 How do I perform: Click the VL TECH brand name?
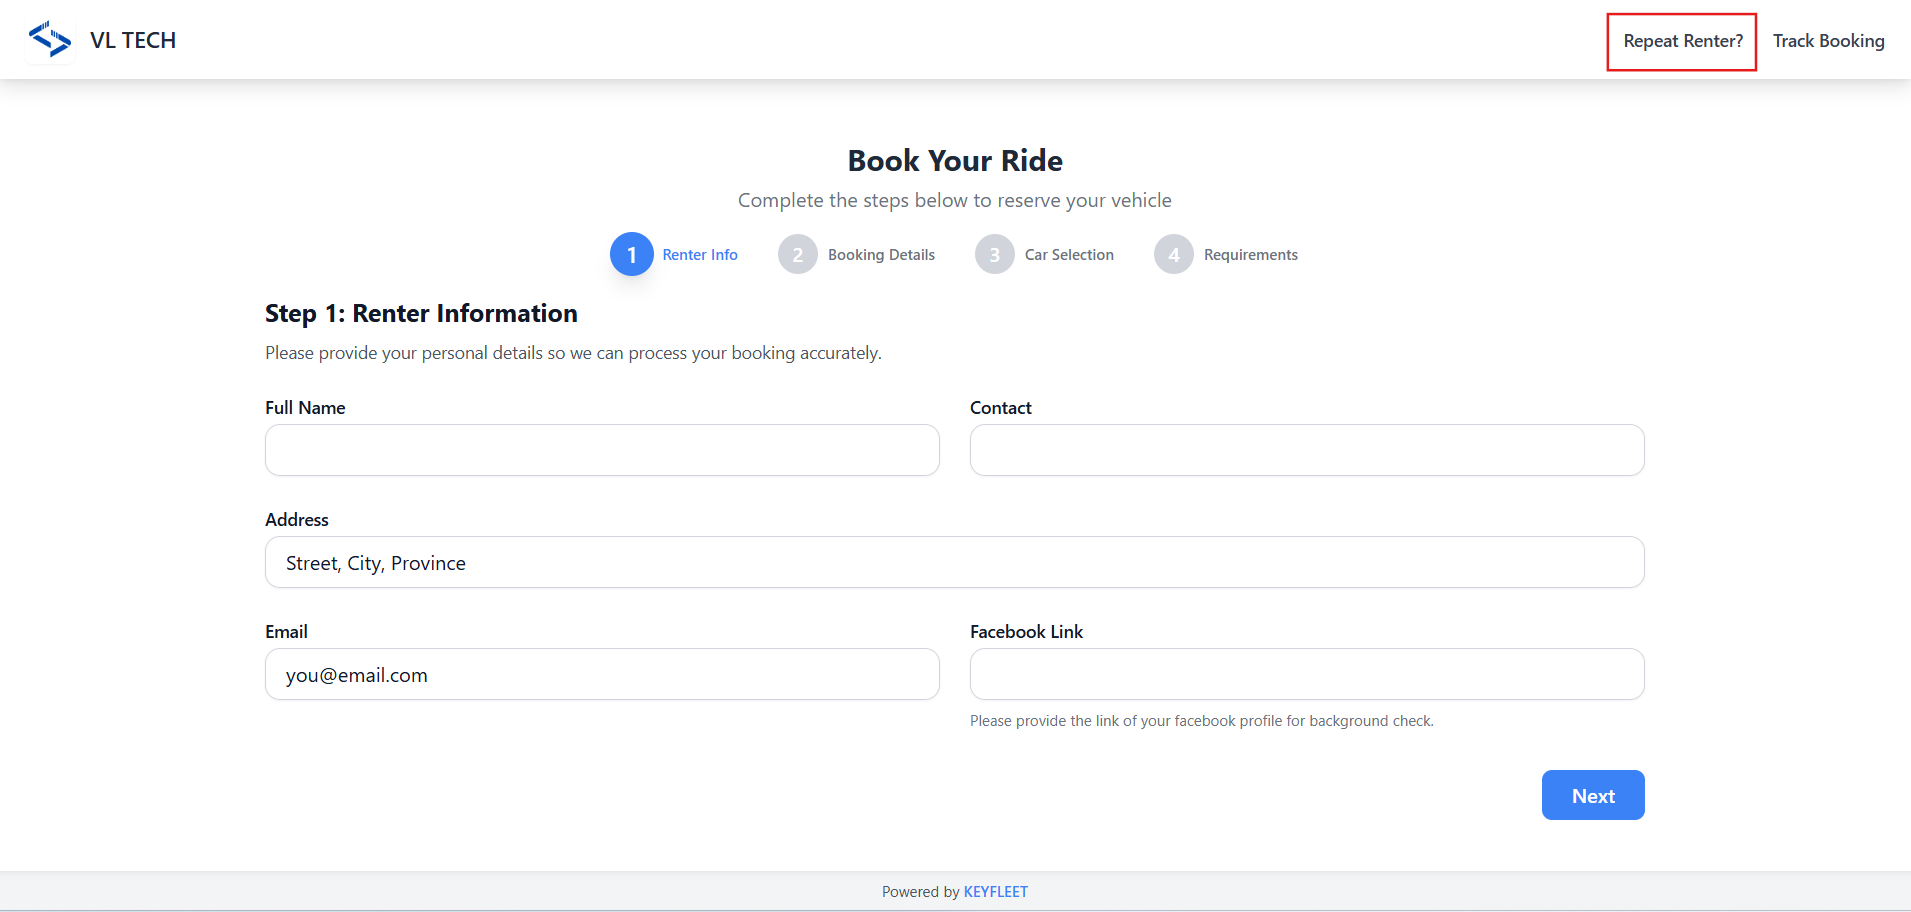click(x=133, y=40)
